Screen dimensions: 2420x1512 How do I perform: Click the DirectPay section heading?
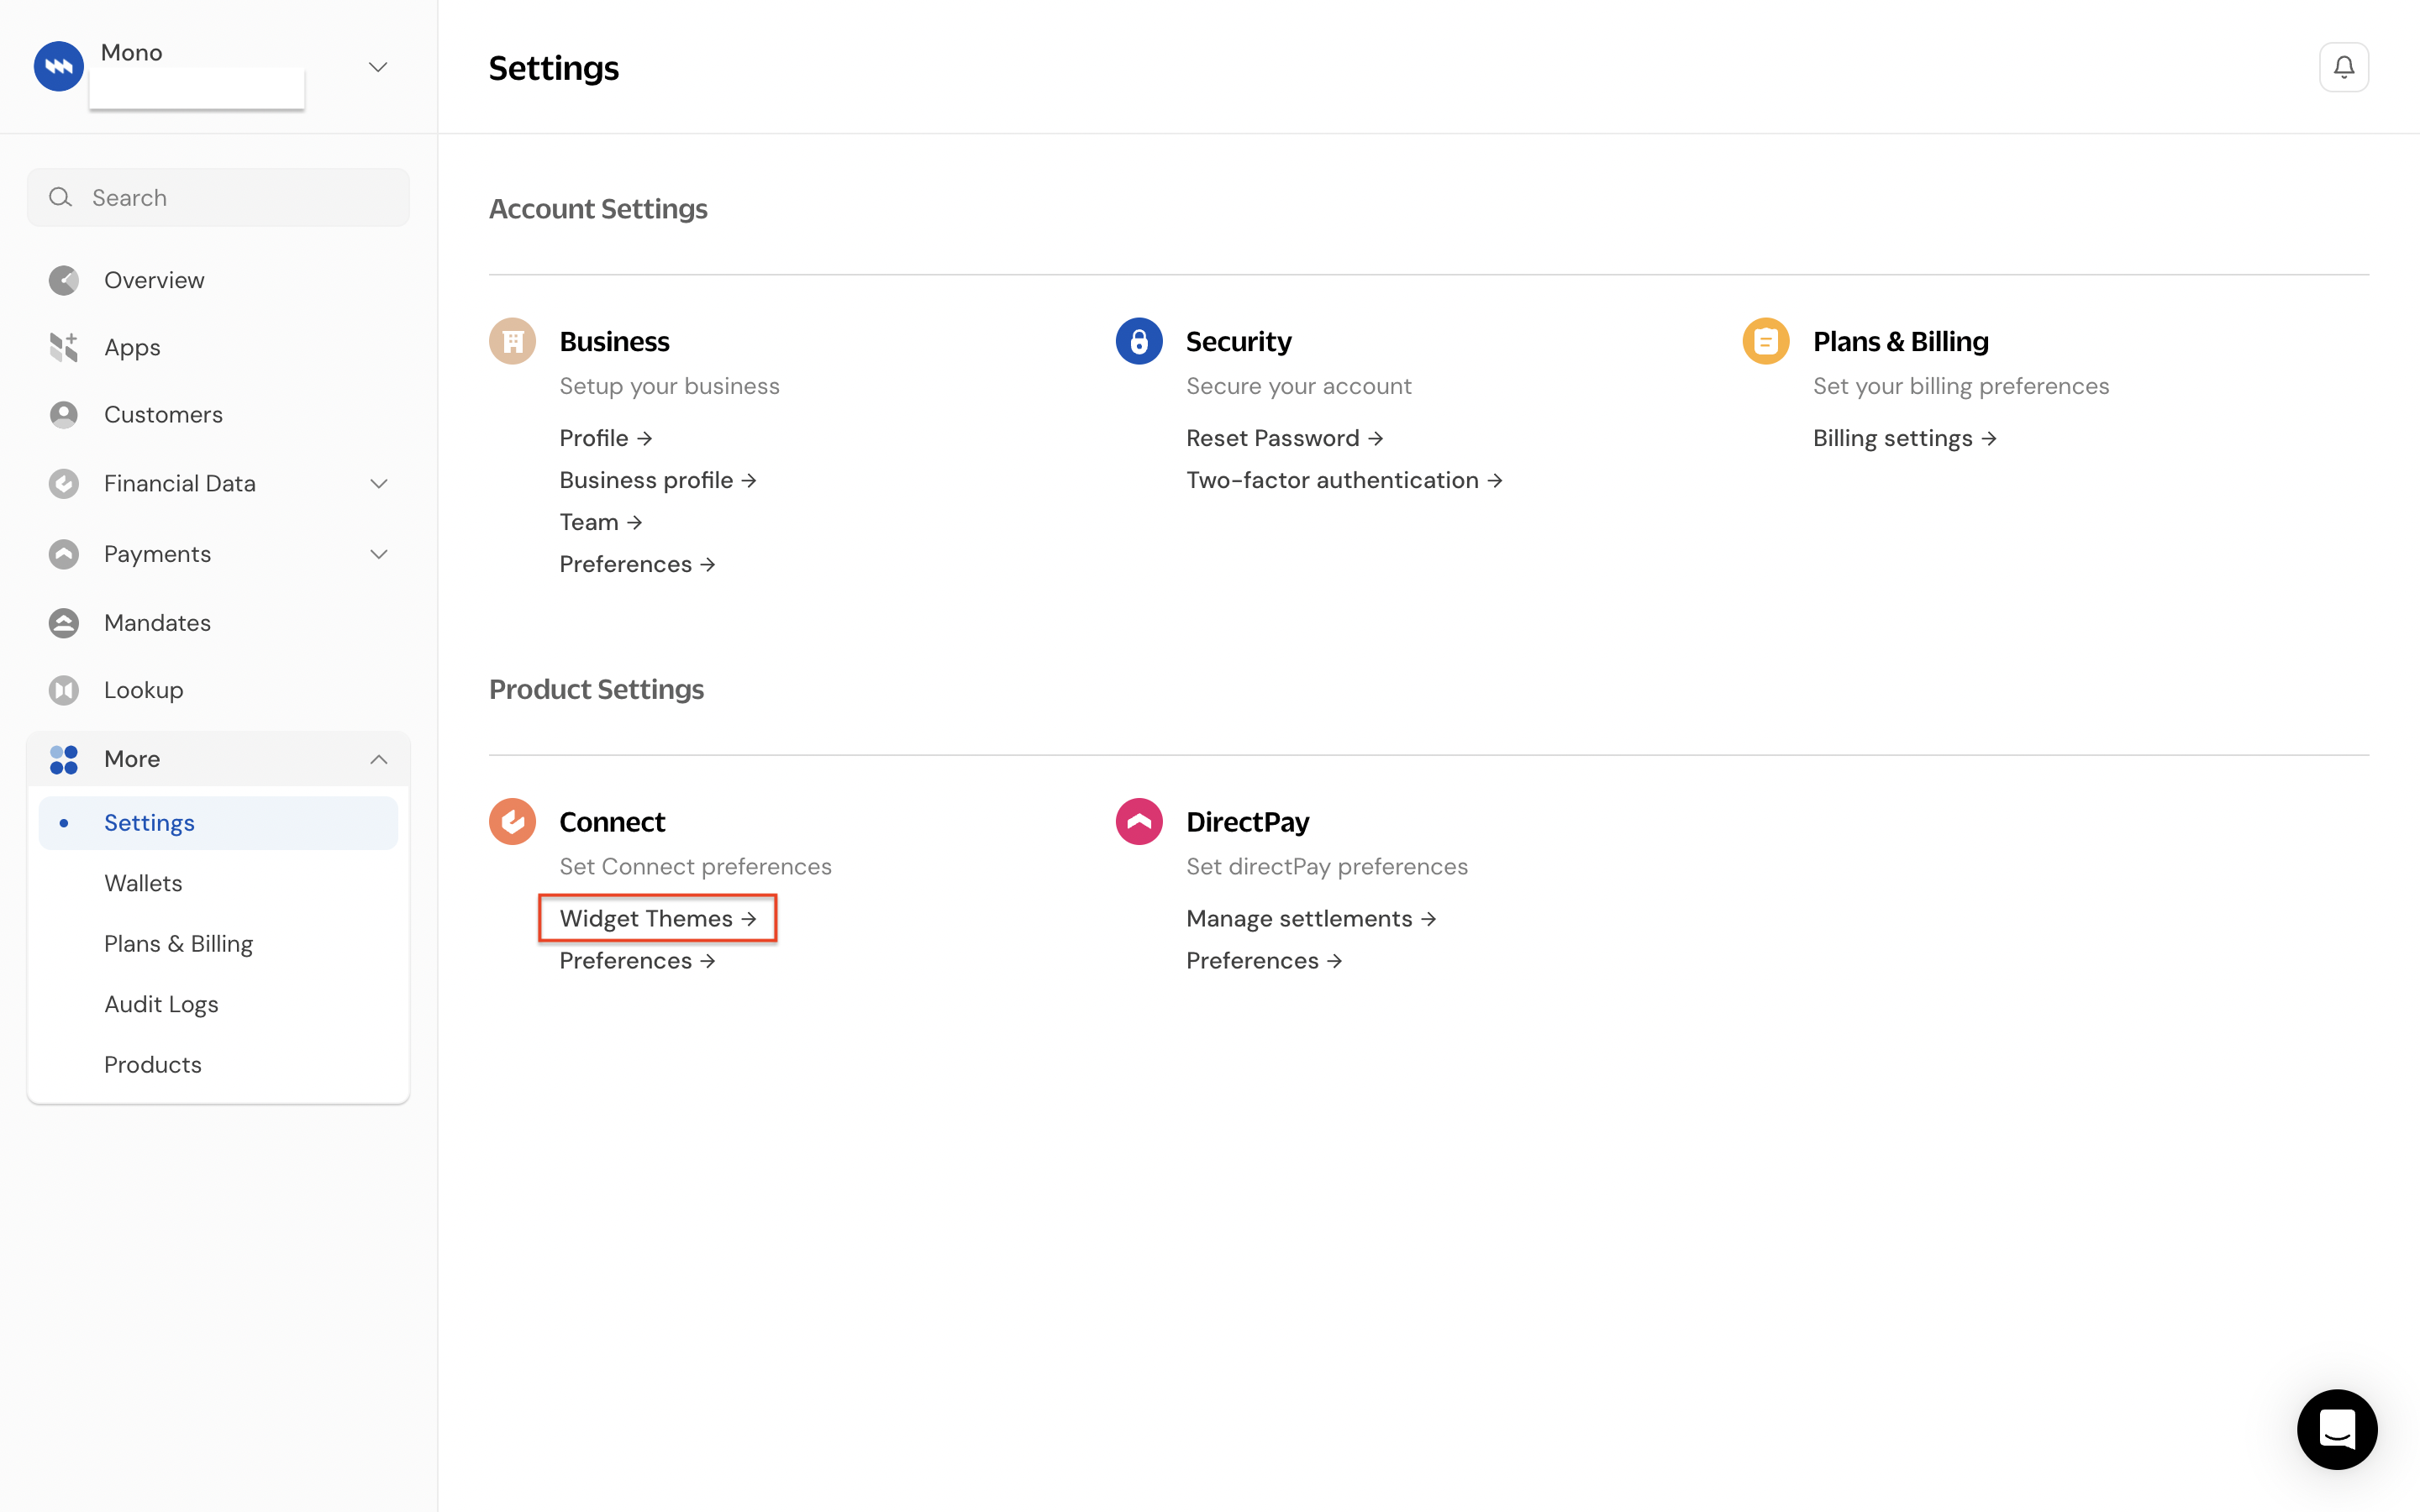click(x=1247, y=821)
